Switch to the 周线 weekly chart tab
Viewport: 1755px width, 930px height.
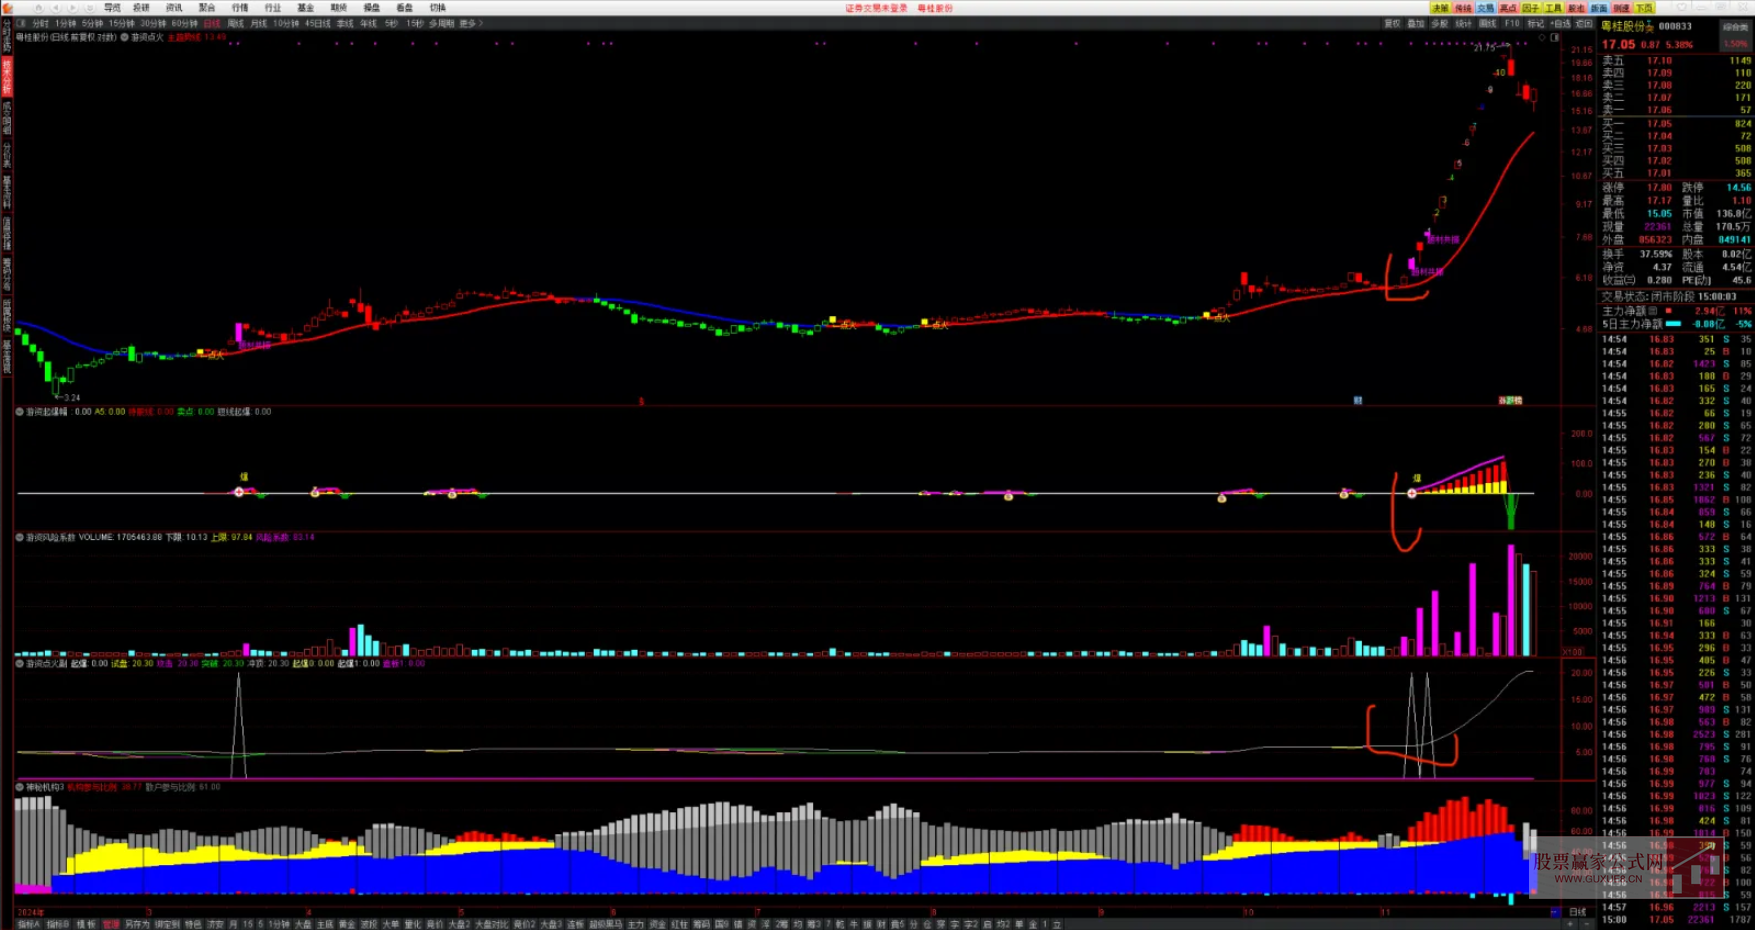tap(235, 23)
